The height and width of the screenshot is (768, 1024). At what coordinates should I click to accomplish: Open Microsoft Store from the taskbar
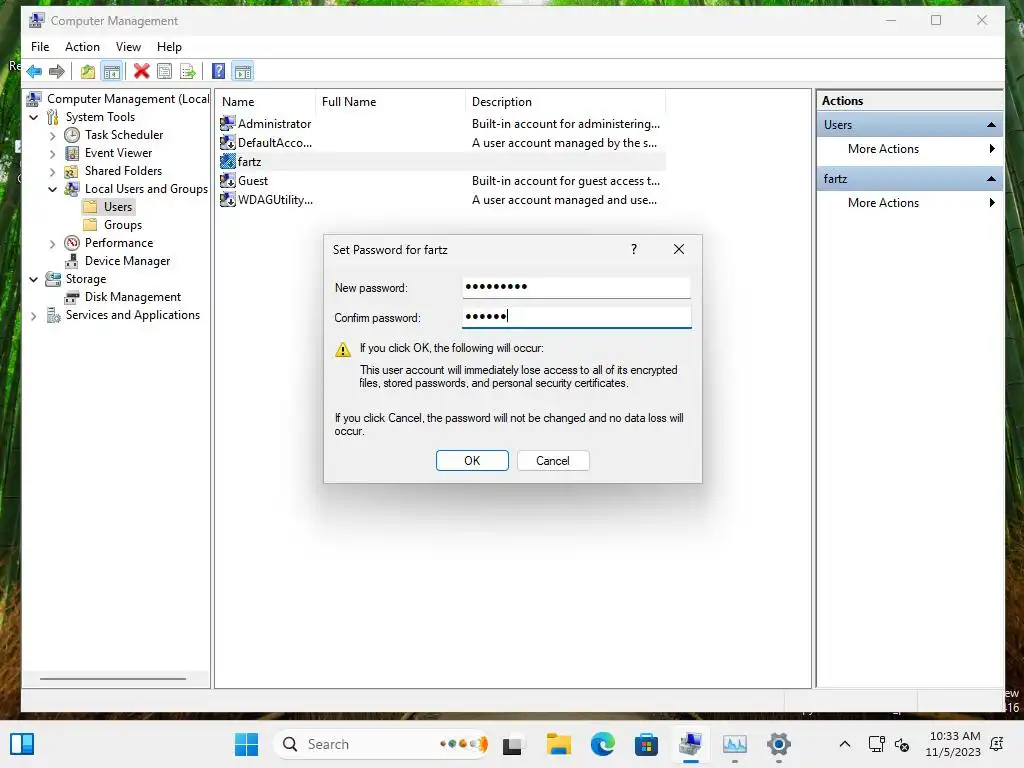tap(646, 744)
